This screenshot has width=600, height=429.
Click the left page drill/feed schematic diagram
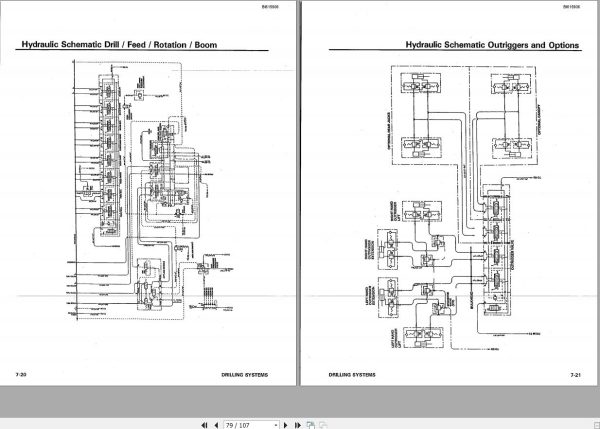150,190
